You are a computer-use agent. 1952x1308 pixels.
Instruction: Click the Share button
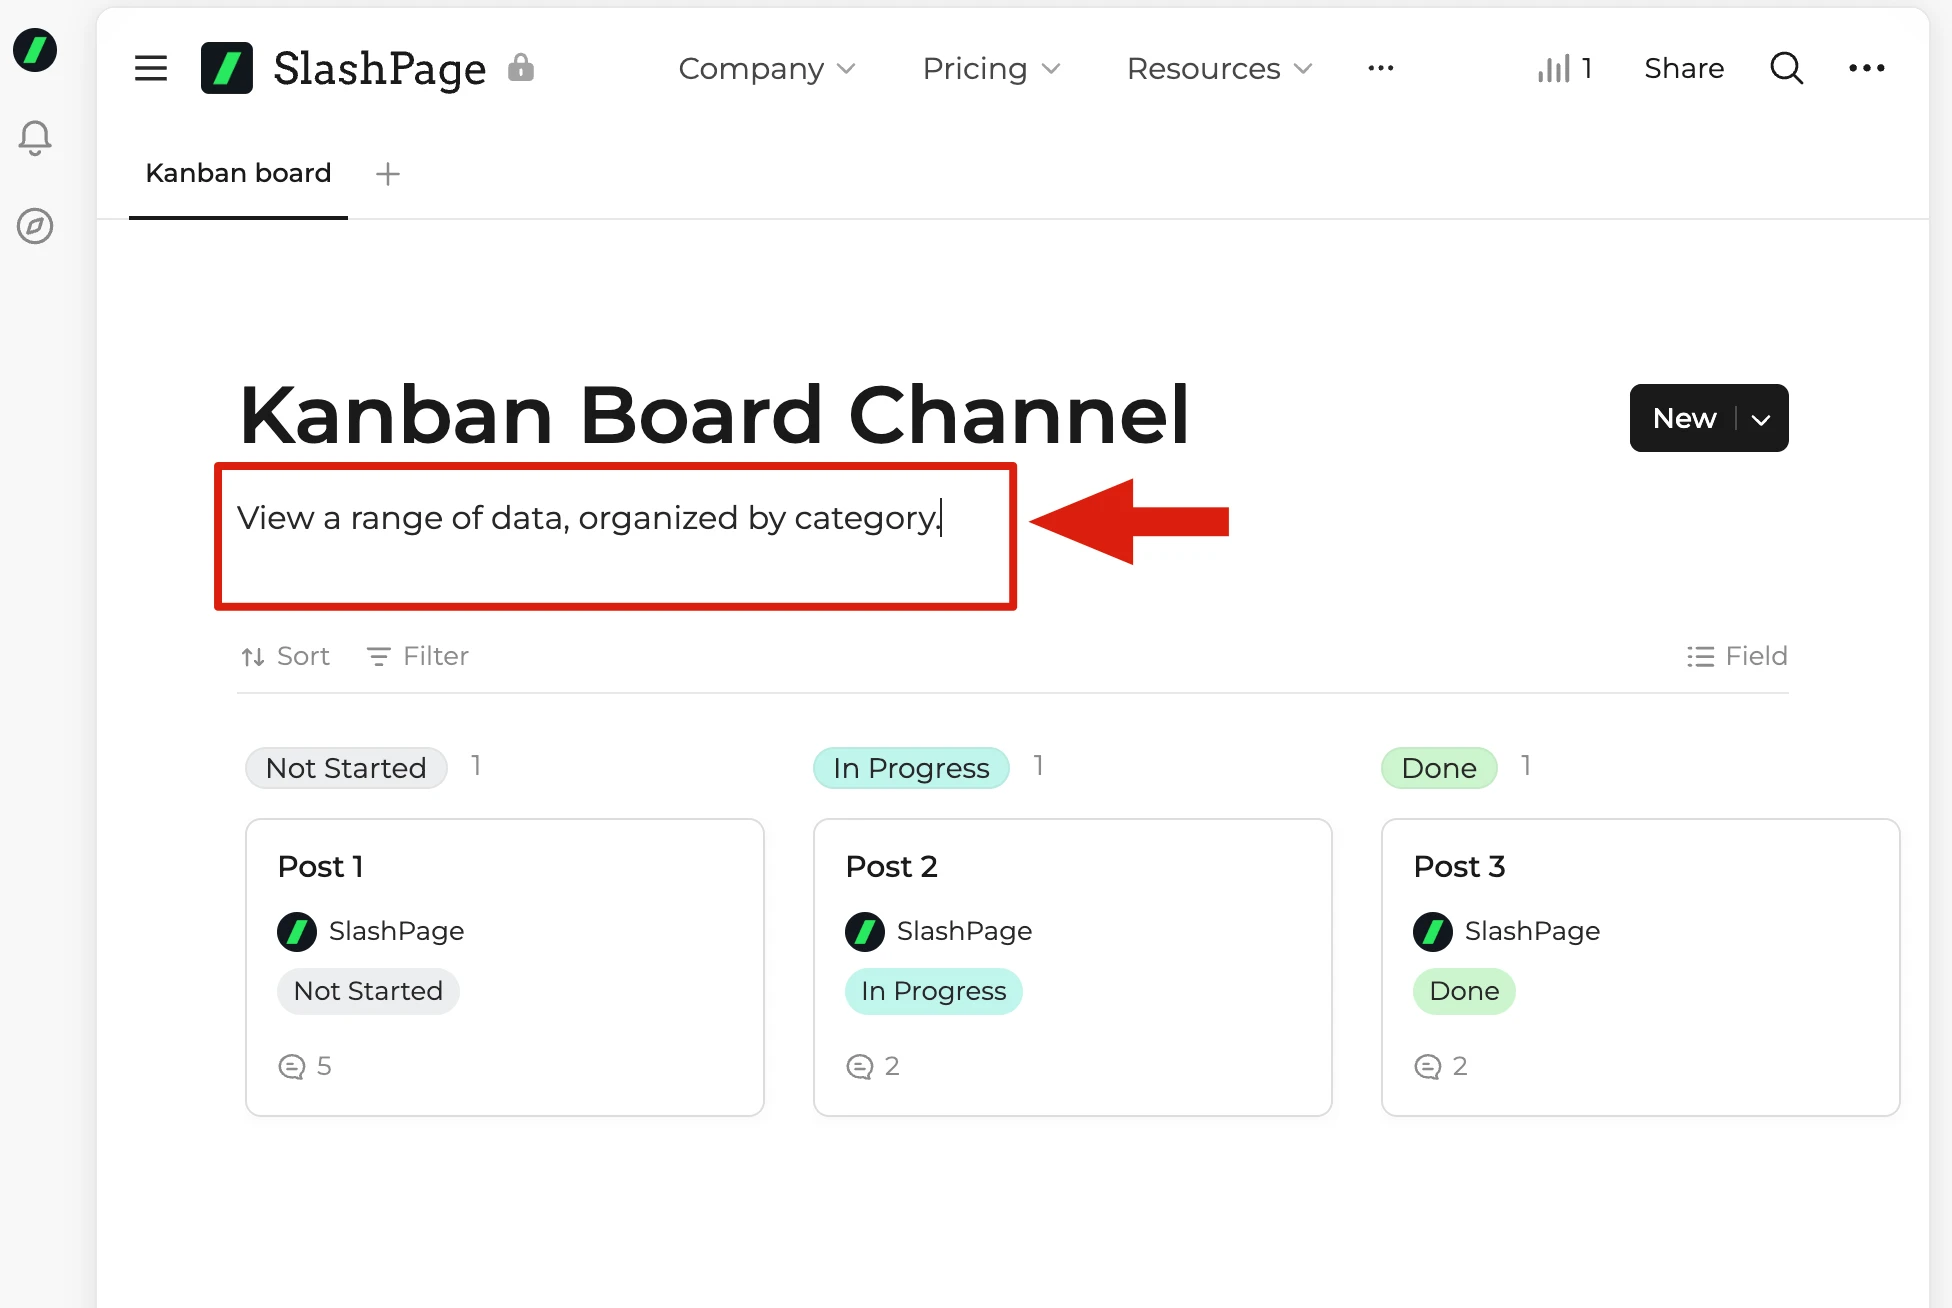tap(1684, 68)
